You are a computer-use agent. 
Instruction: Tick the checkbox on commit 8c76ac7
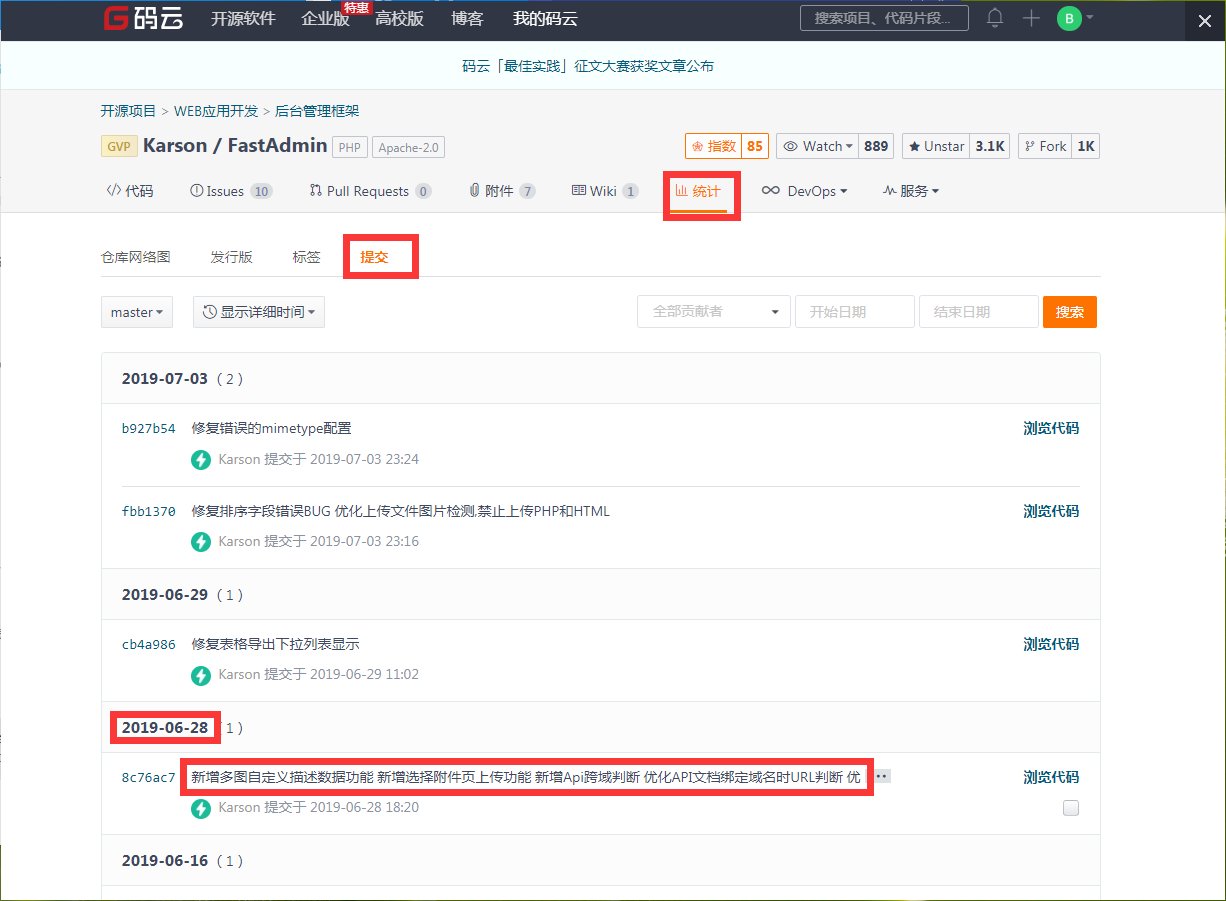pos(1071,808)
